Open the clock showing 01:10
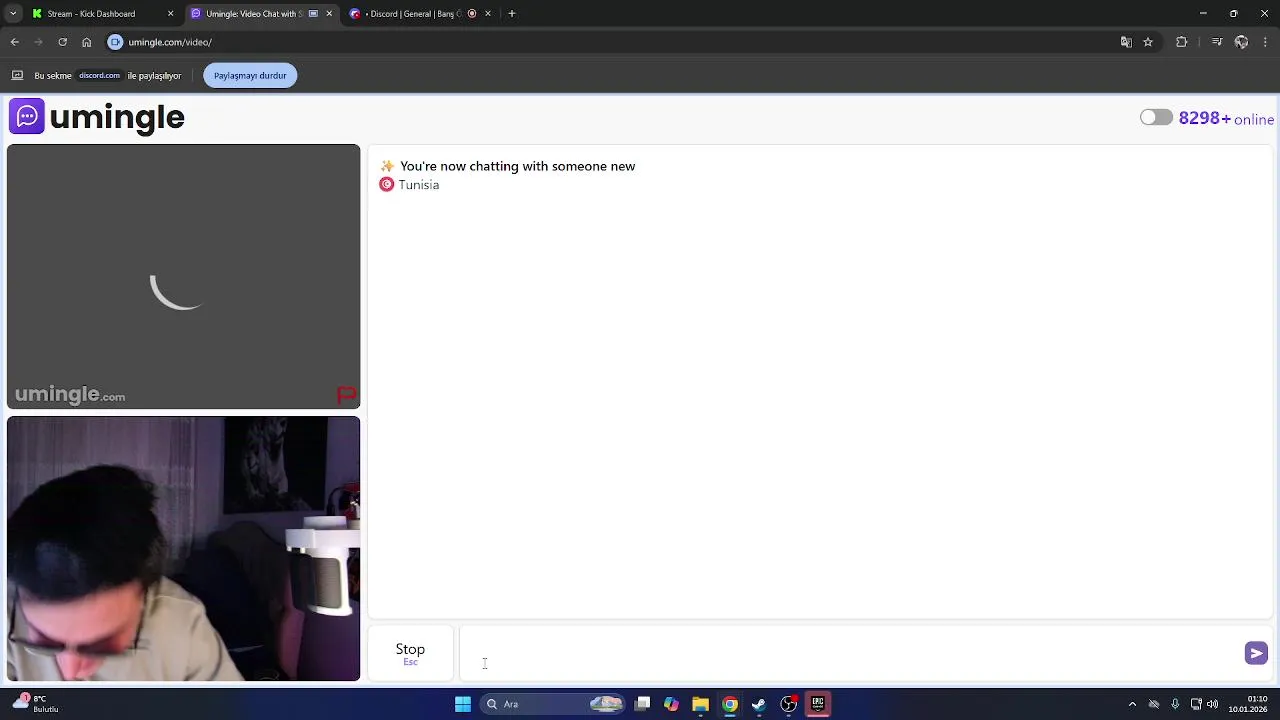 click(x=1249, y=704)
